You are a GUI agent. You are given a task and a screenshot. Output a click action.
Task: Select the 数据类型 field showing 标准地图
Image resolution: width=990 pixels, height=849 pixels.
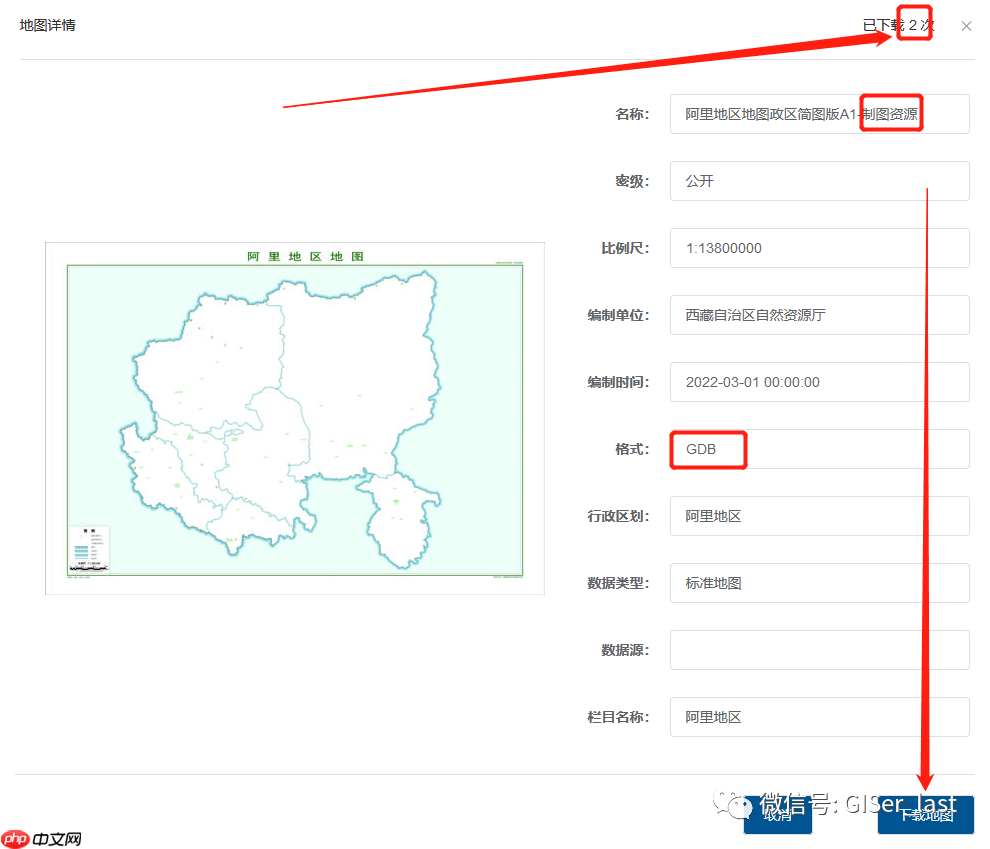819,583
